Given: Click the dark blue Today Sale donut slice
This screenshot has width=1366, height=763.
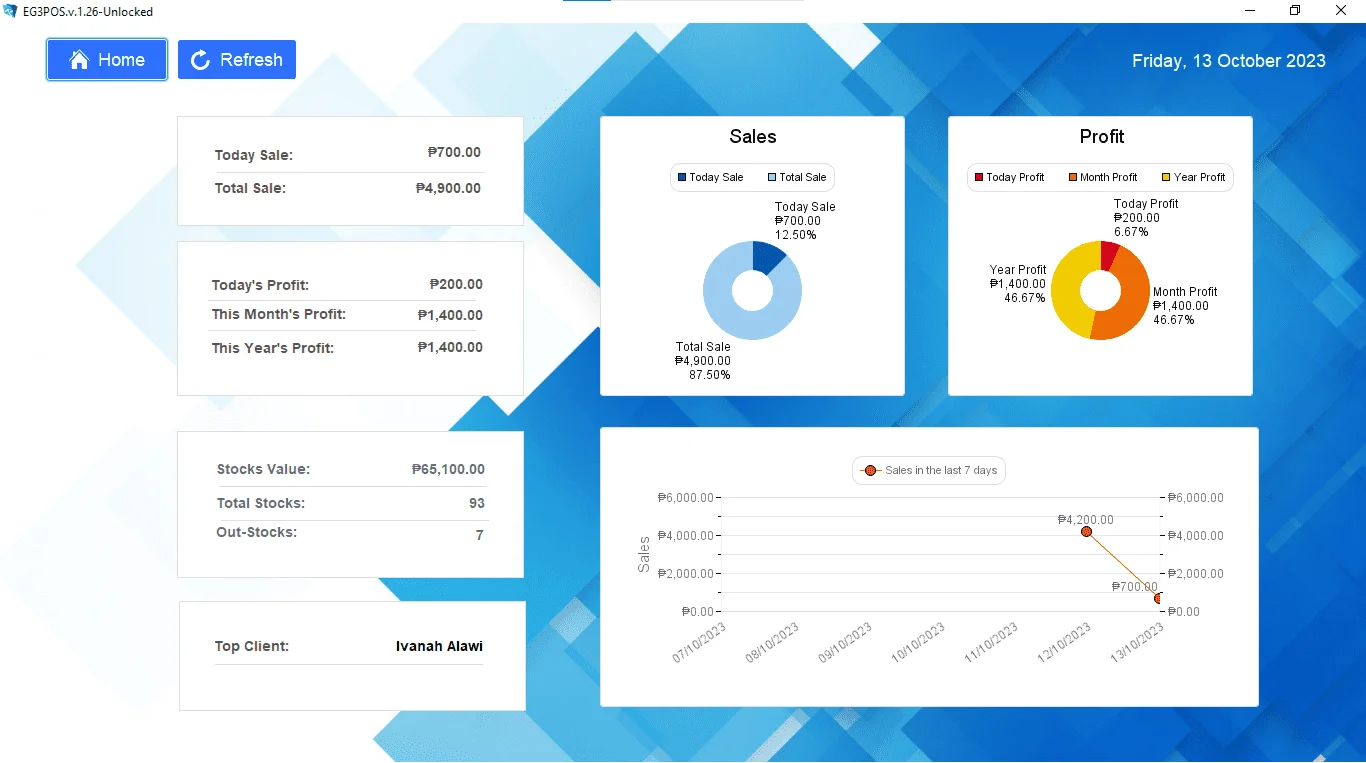Looking at the screenshot, I should tap(768, 256).
